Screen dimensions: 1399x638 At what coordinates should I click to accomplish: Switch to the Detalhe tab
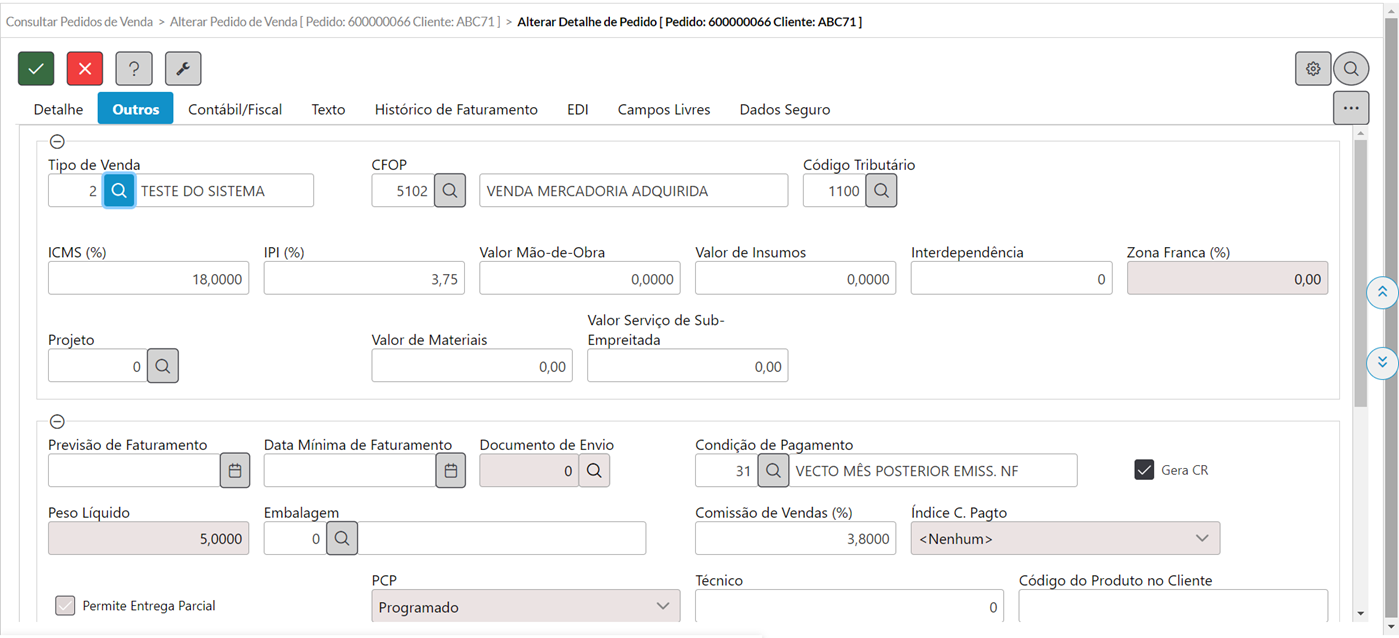58,109
